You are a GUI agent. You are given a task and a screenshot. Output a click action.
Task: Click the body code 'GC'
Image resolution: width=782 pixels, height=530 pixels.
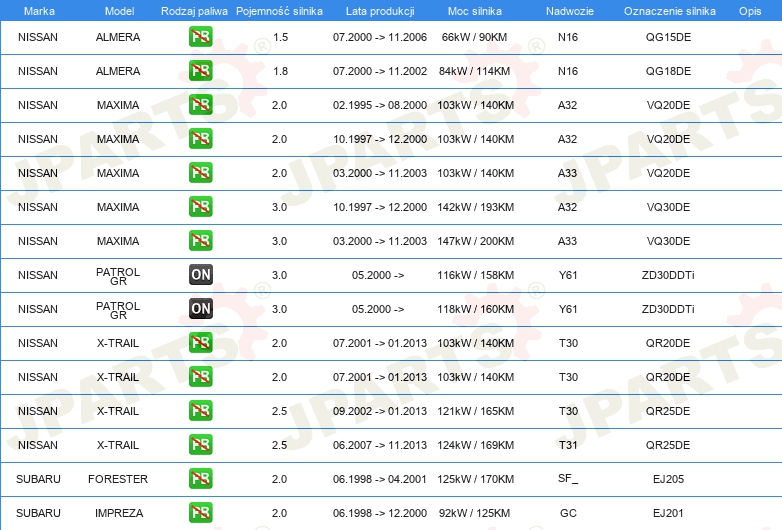tap(568, 513)
